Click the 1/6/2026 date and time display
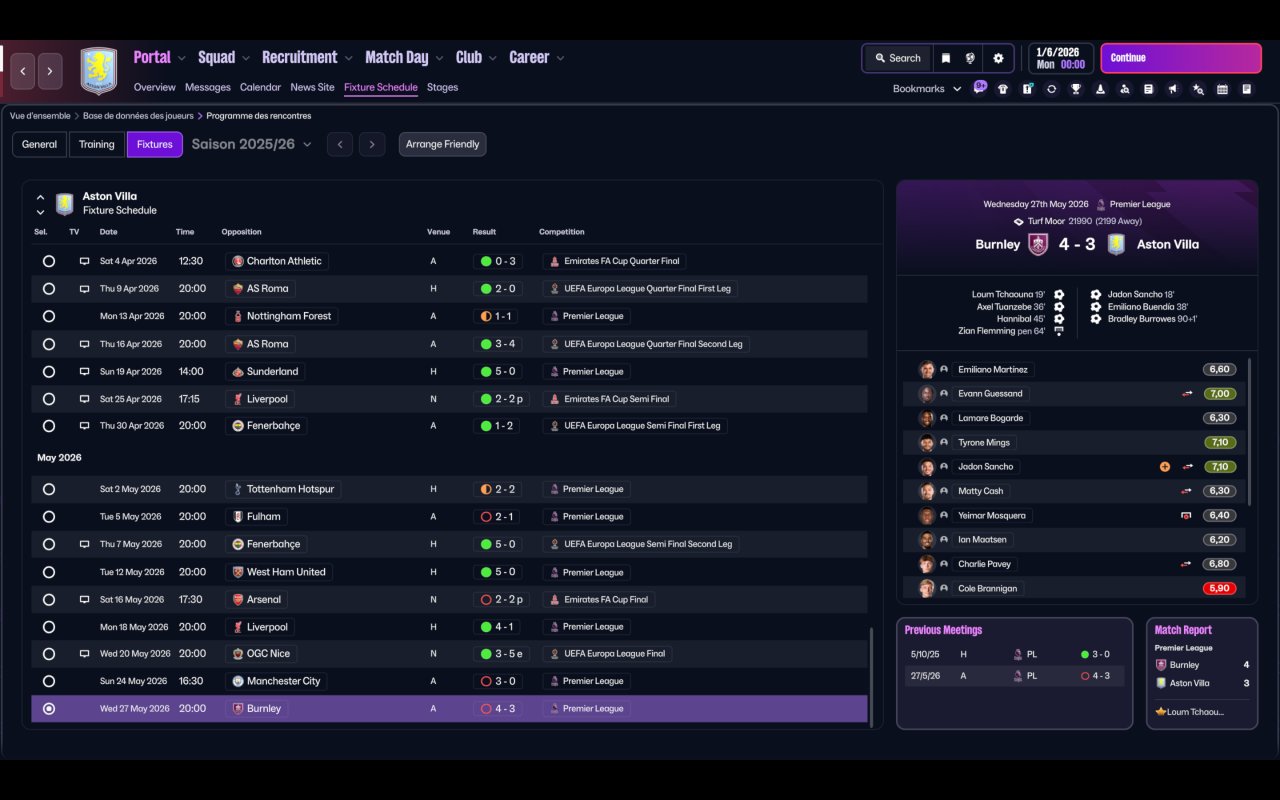The image size is (1280, 800). [1060, 58]
